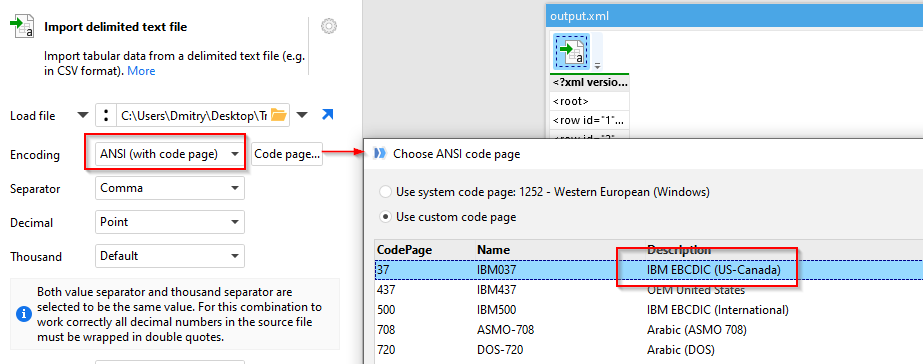923x364 pixels.
Task: Select the IBM037 code page row
Action: tap(649, 270)
